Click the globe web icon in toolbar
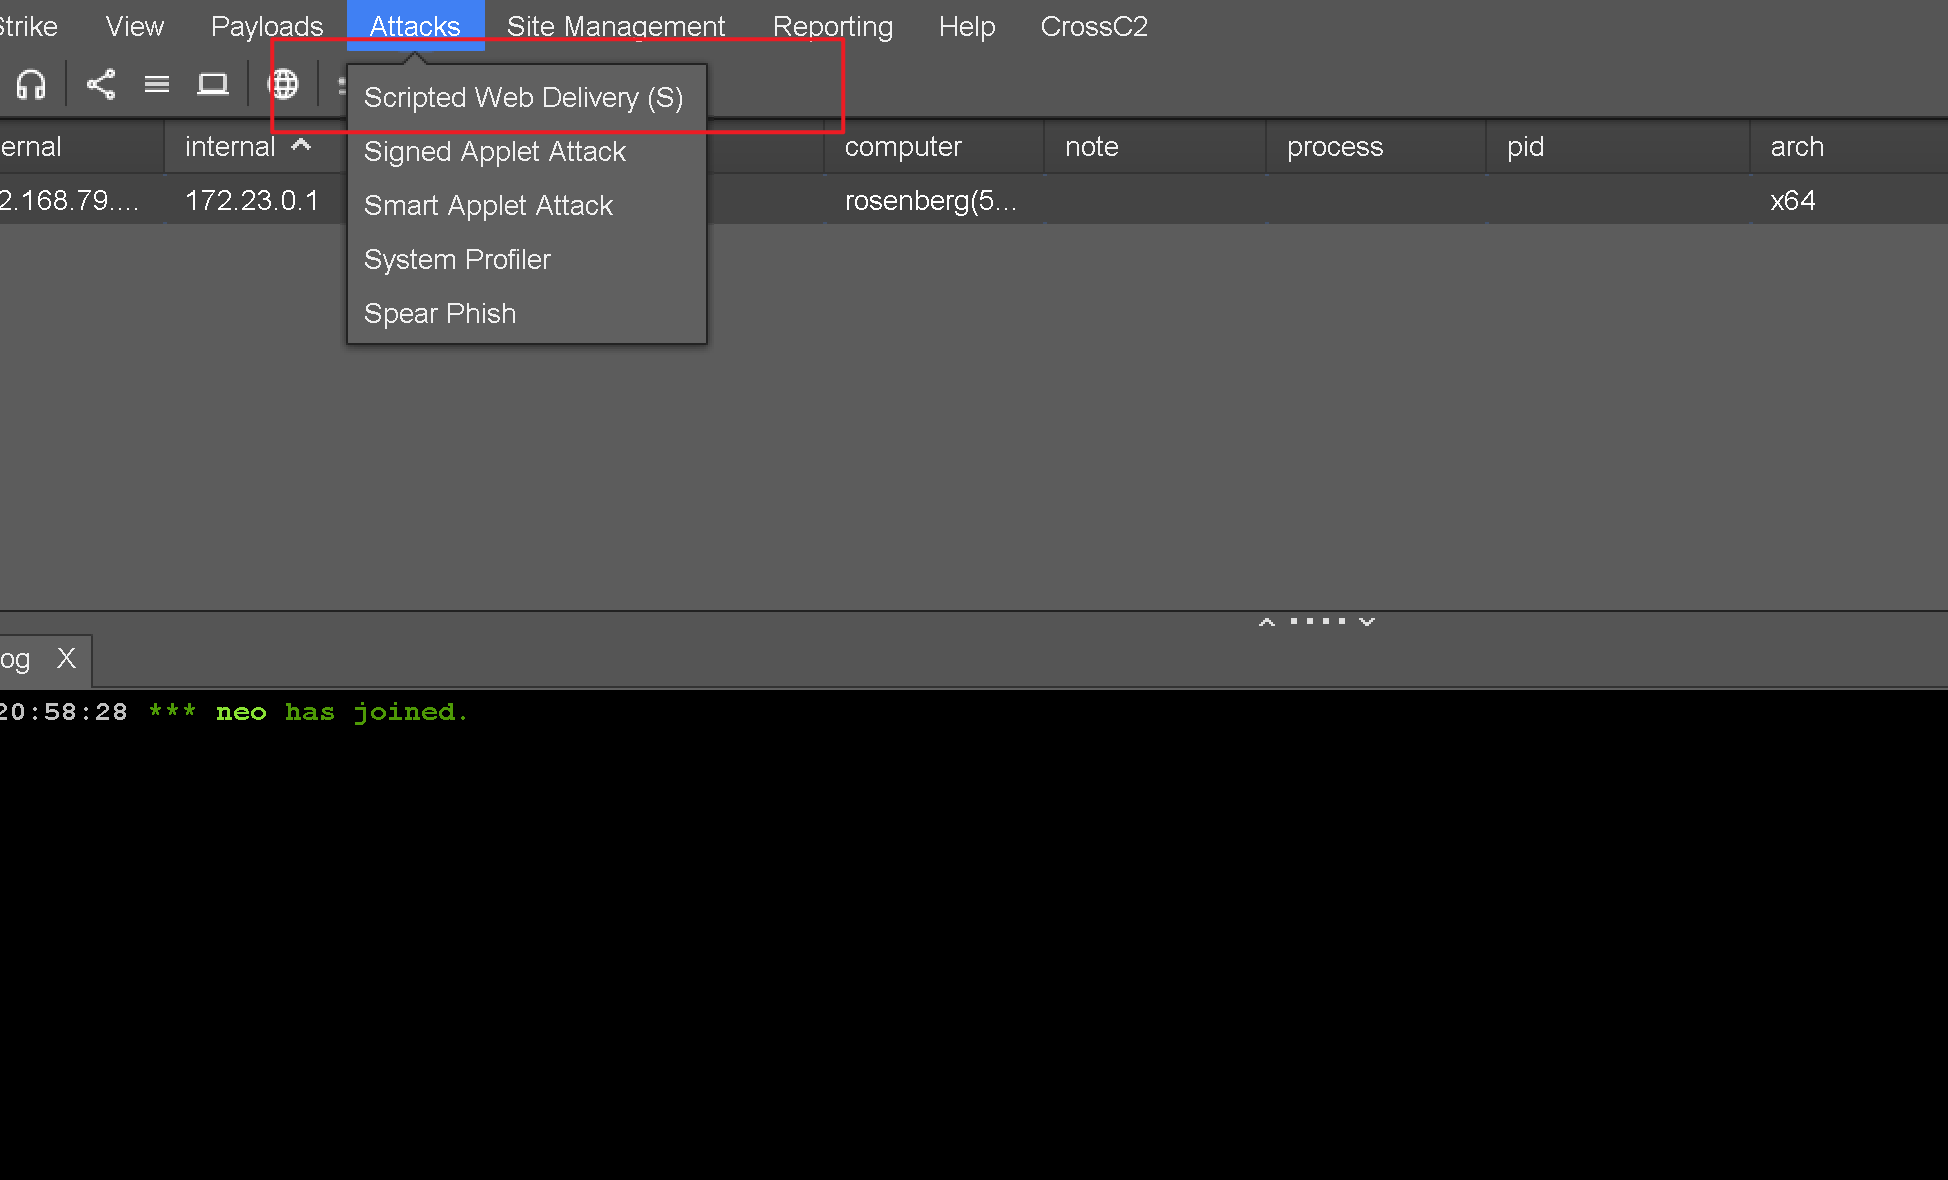The image size is (1948, 1180). click(284, 85)
